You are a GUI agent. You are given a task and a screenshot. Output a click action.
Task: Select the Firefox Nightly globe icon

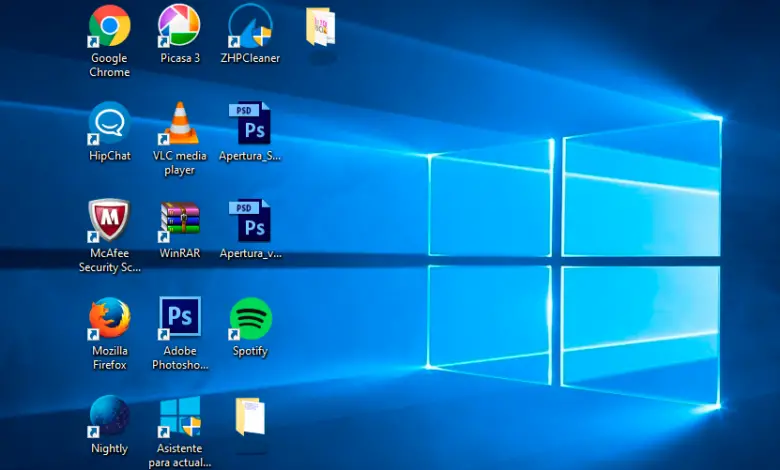tap(109, 416)
